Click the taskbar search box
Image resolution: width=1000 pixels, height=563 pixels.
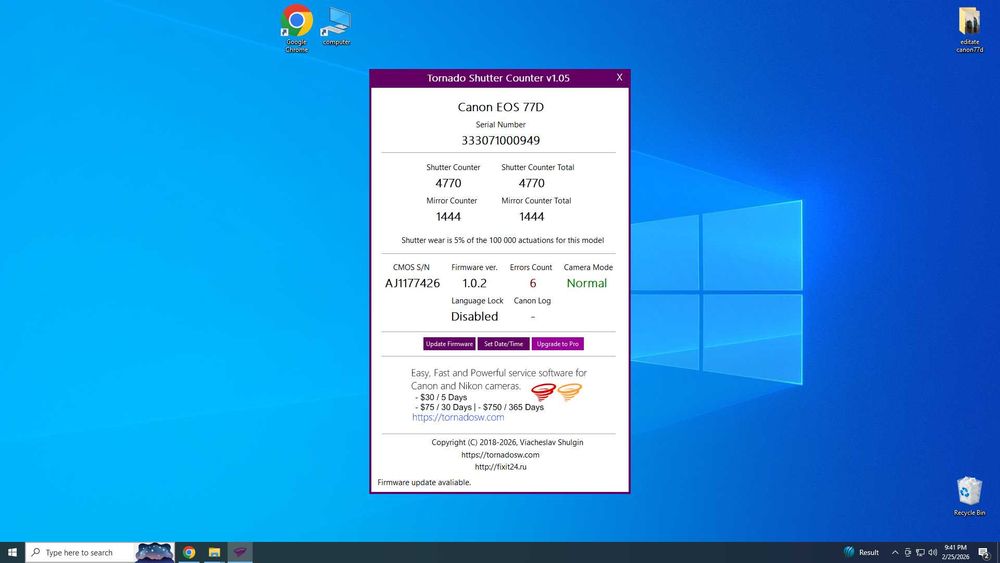point(80,552)
